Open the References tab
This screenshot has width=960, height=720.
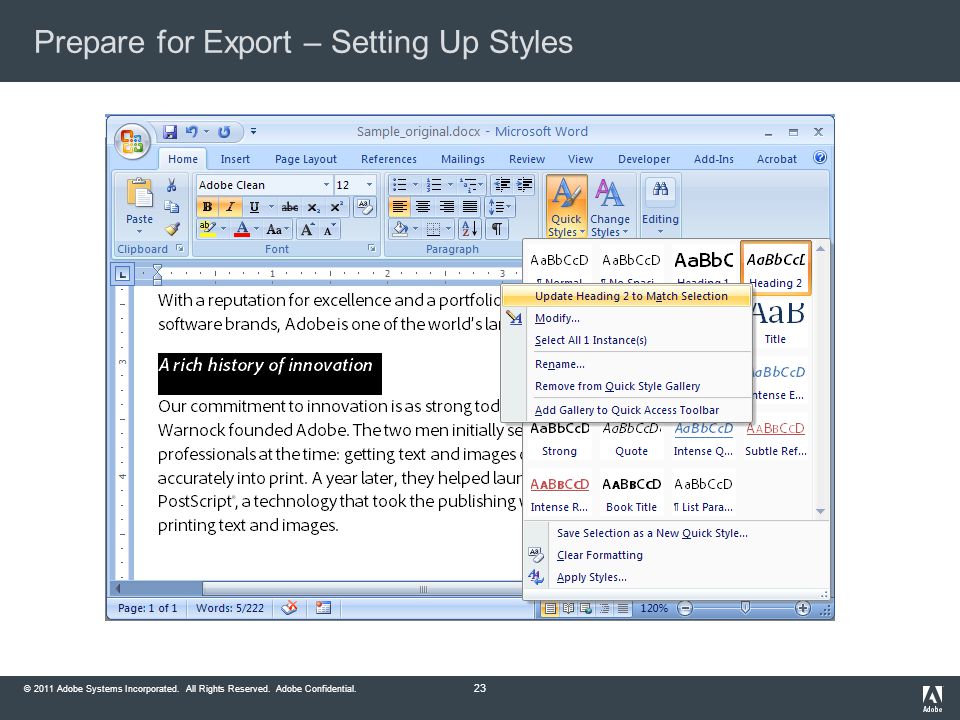(x=389, y=159)
